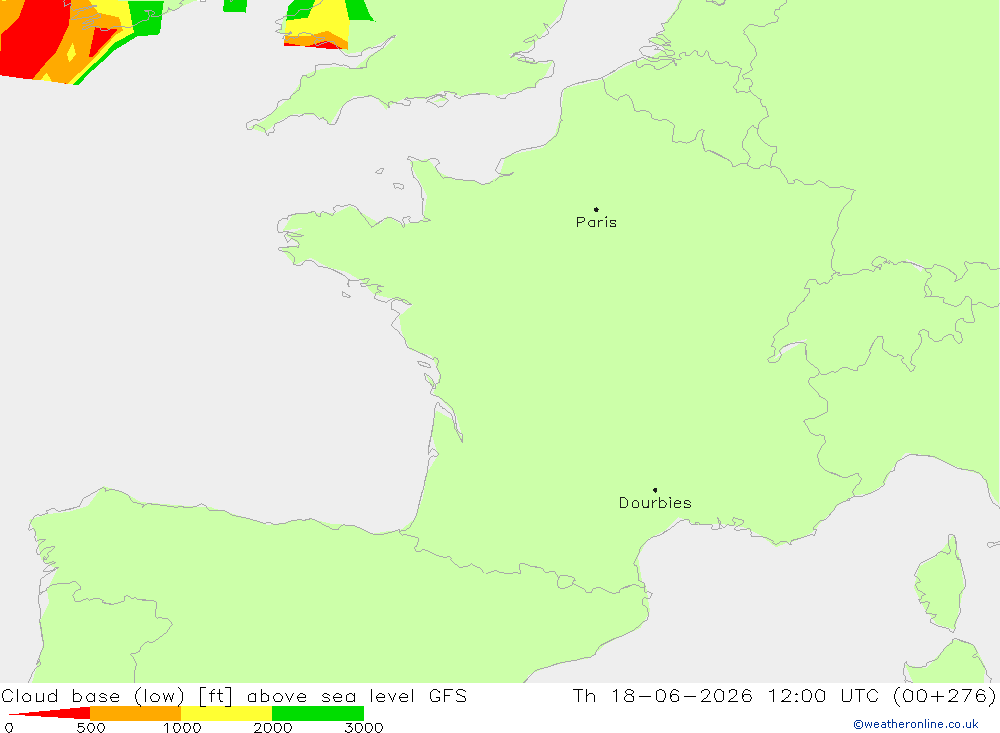Screen dimensions: 1000x733
Task: Click the legend value 1000
Action: [182, 728]
